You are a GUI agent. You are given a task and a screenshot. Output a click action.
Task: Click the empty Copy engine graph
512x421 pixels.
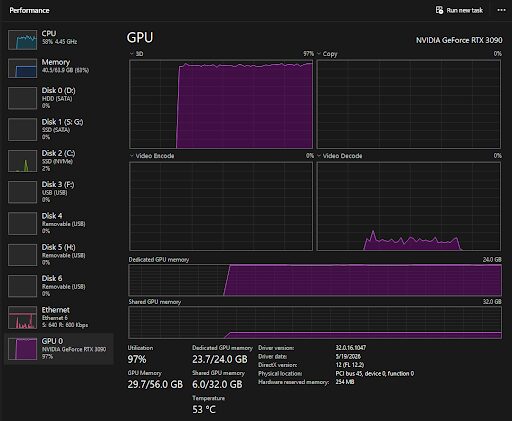[x=409, y=104]
